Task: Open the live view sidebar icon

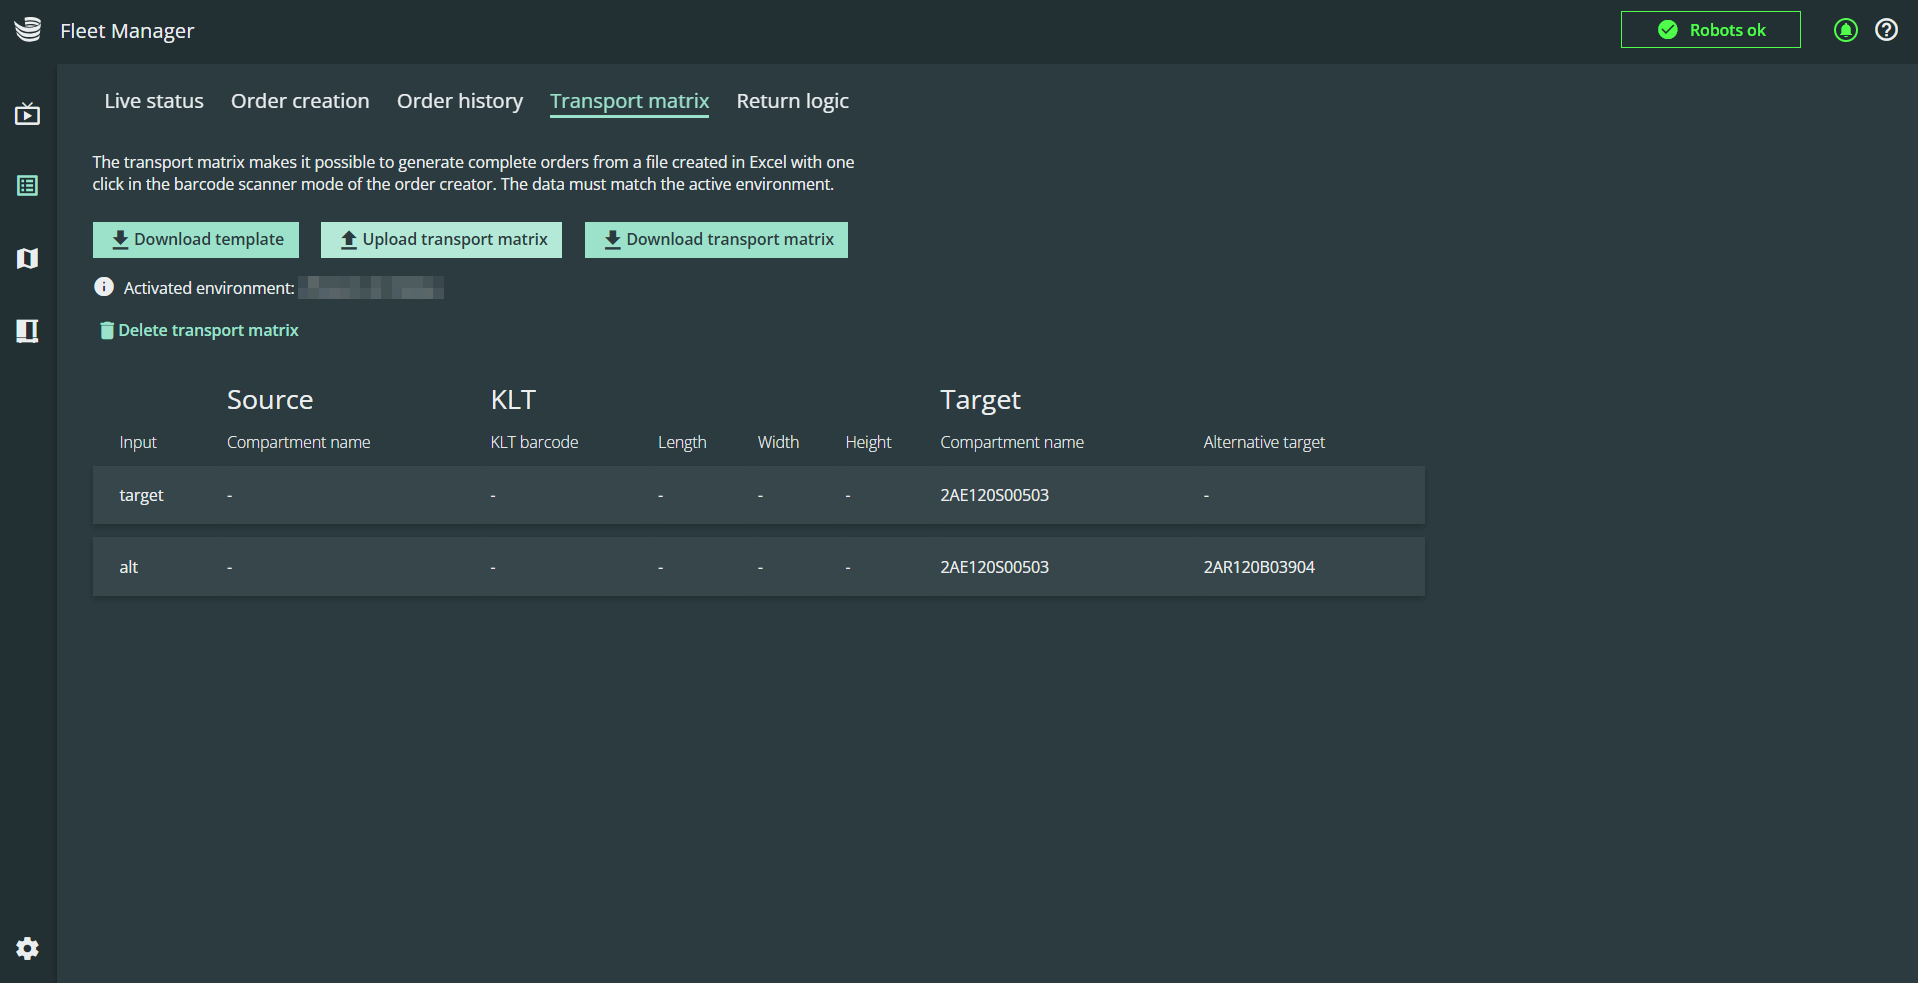Action: pos(28,114)
